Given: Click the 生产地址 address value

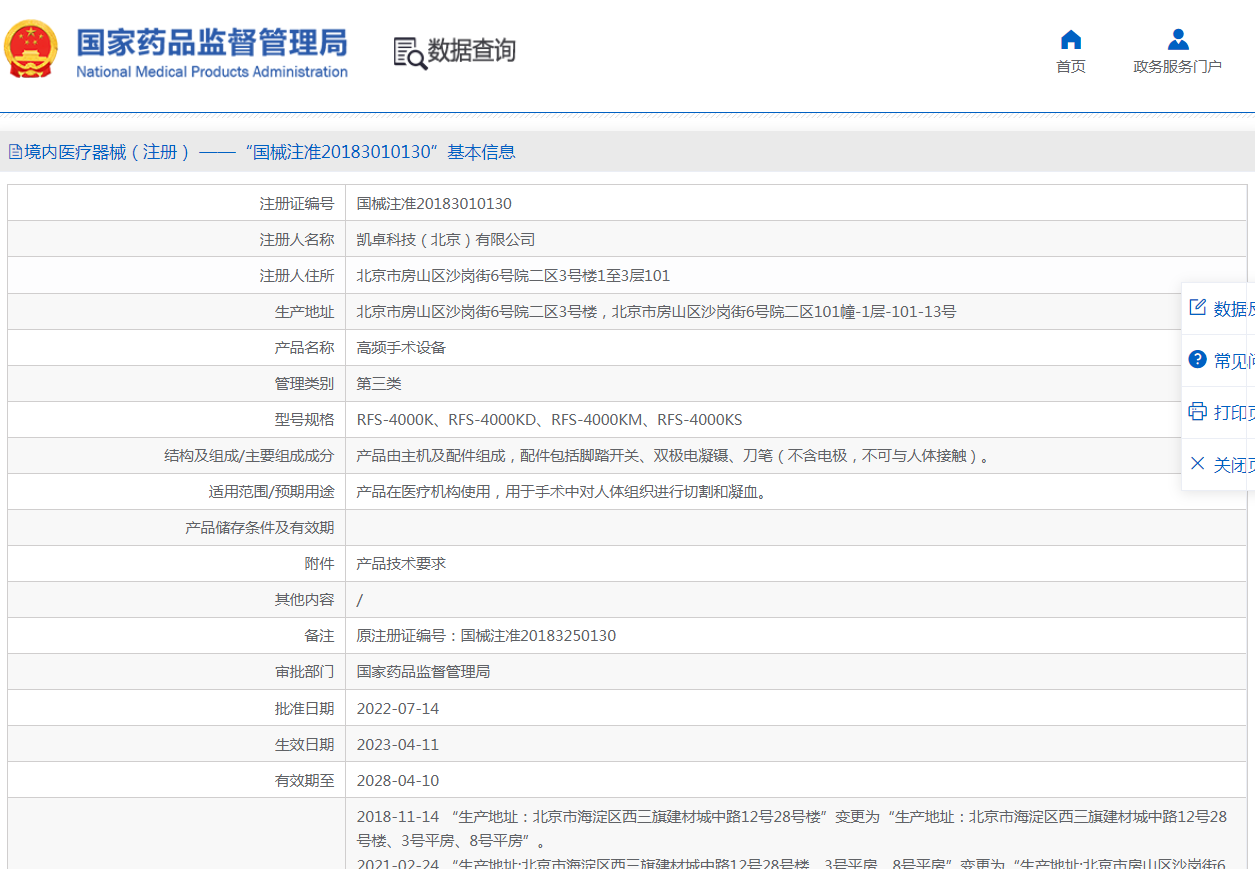Looking at the screenshot, I should click(656, 312).
